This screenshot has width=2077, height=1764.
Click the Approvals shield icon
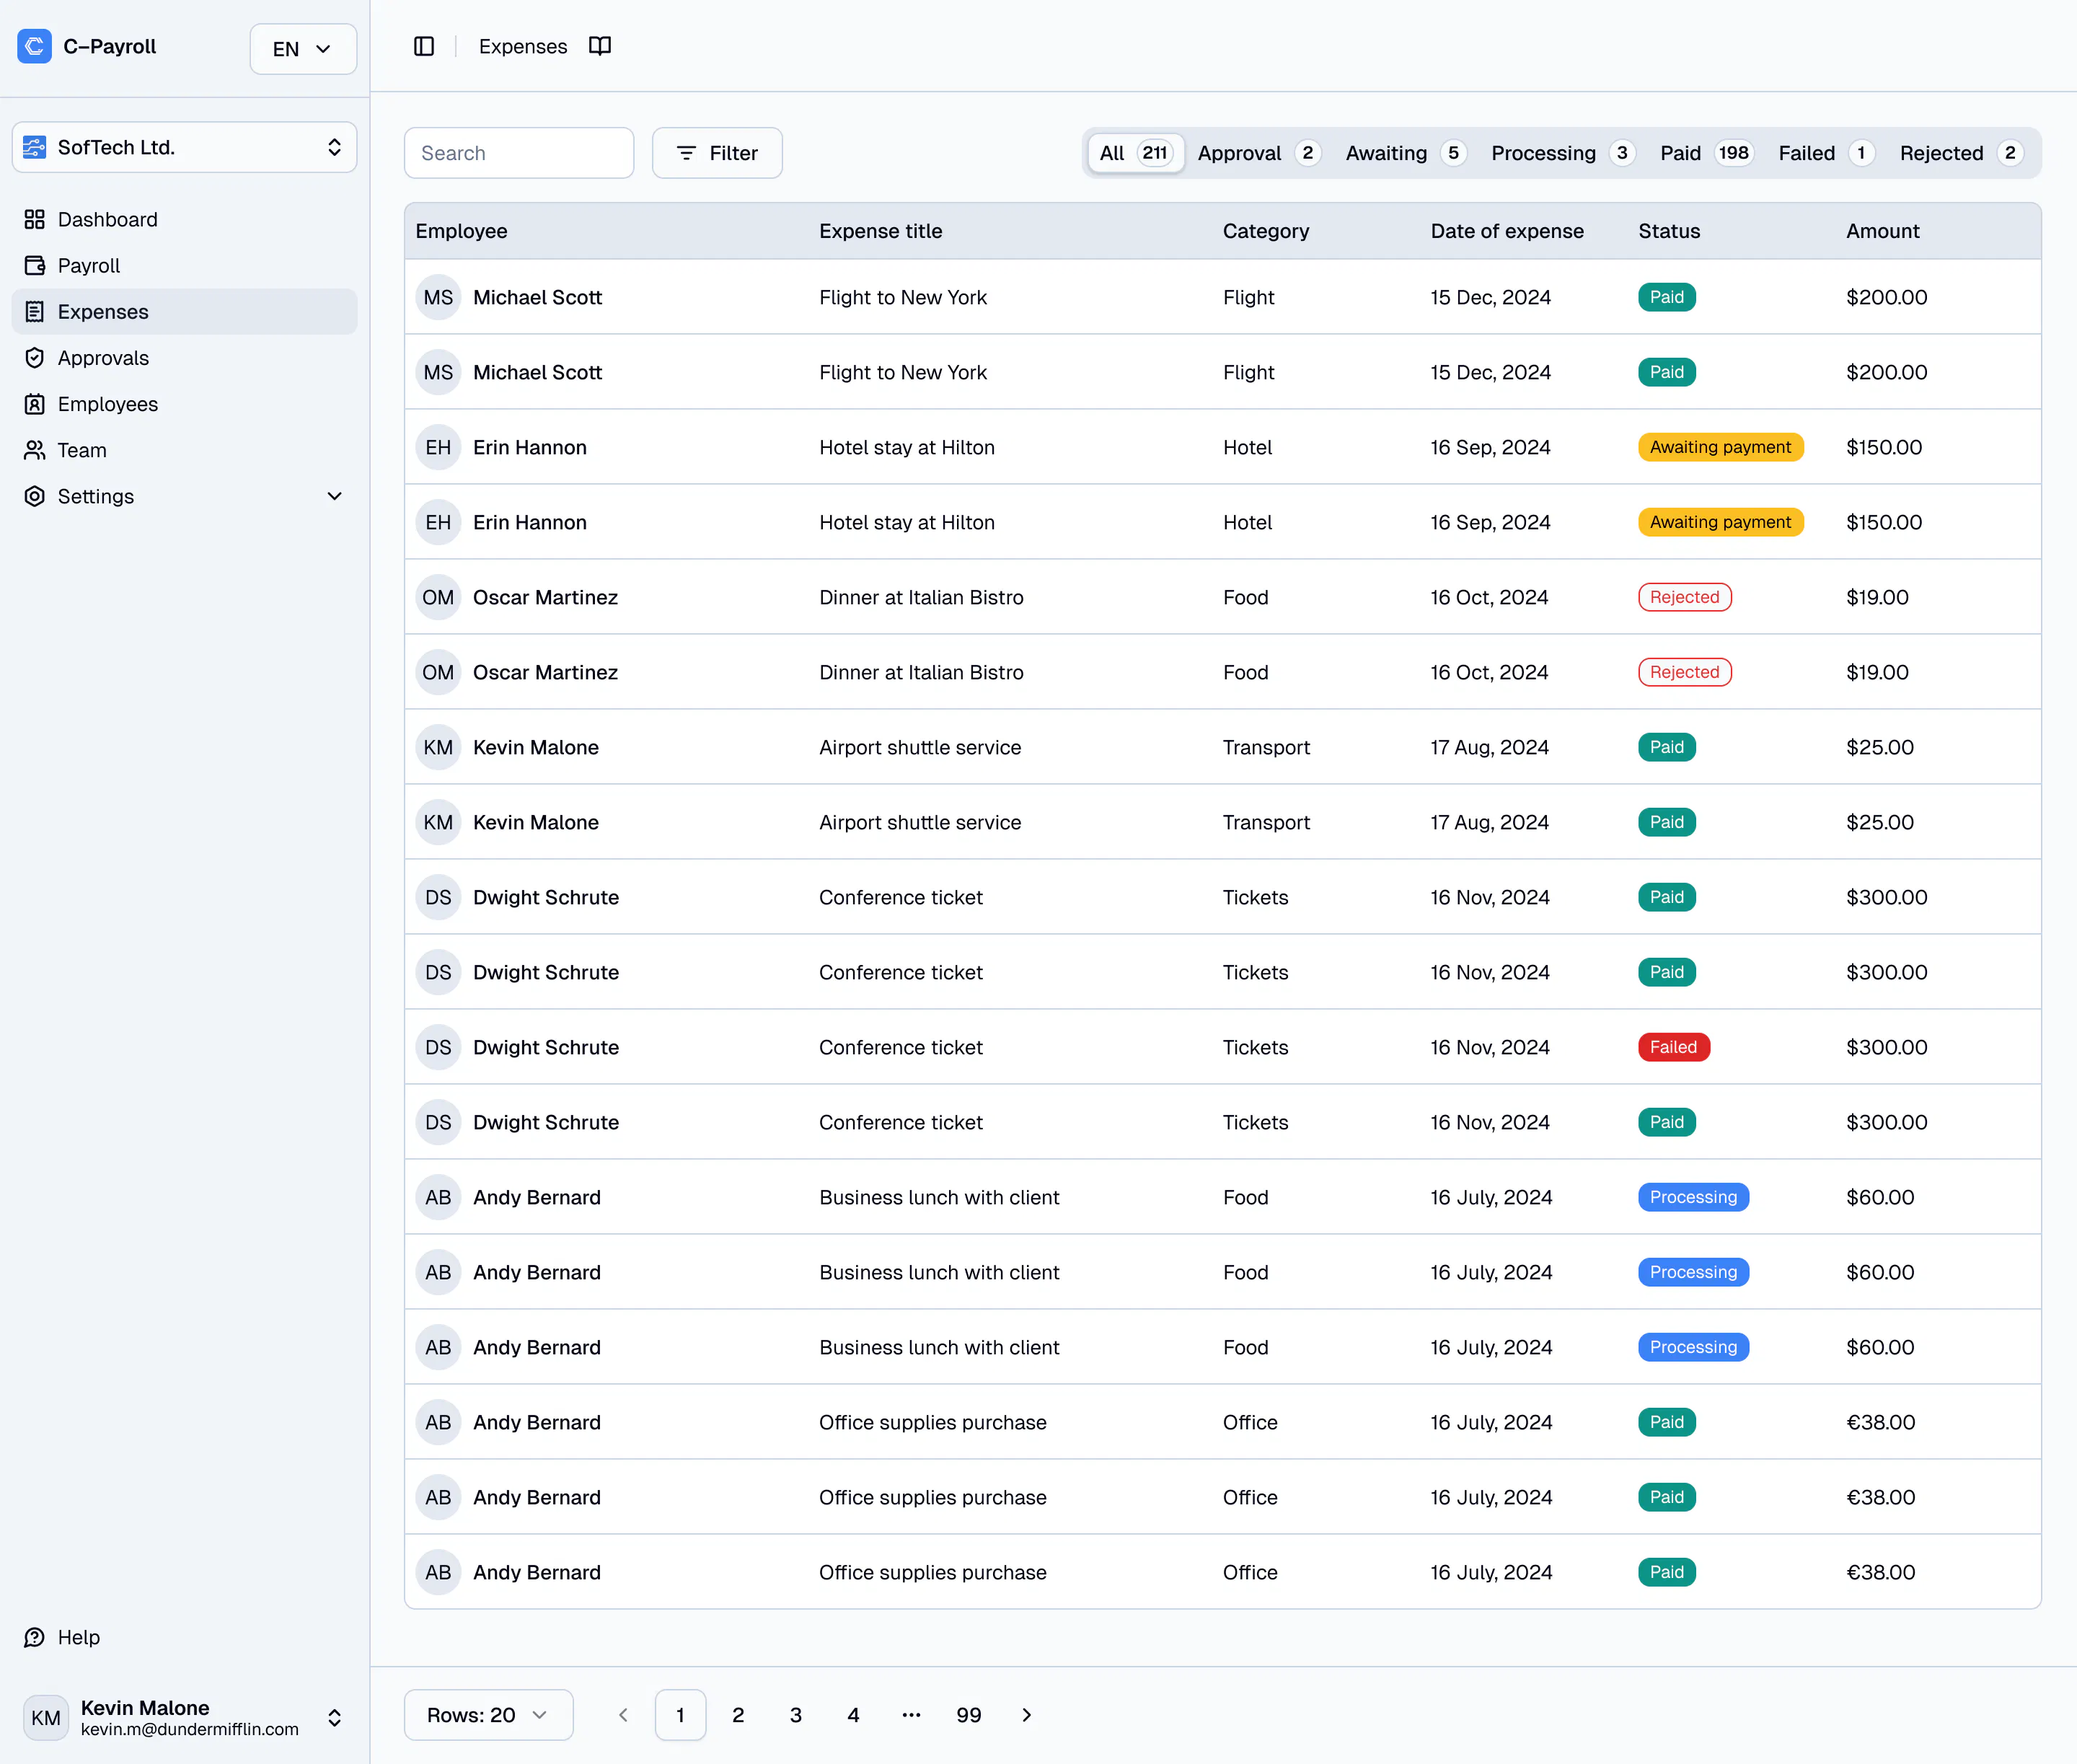click(35, 357)
